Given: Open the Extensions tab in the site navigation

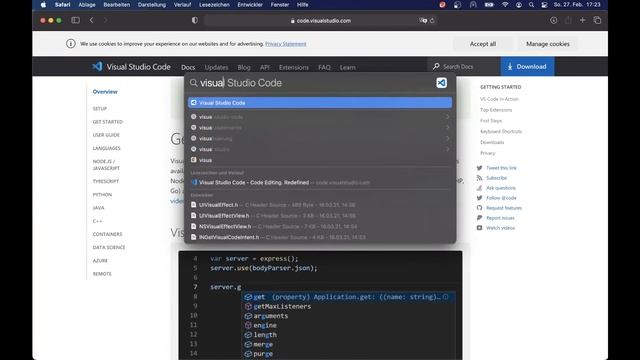Looking at the screenshot, I should pos(294,67).
